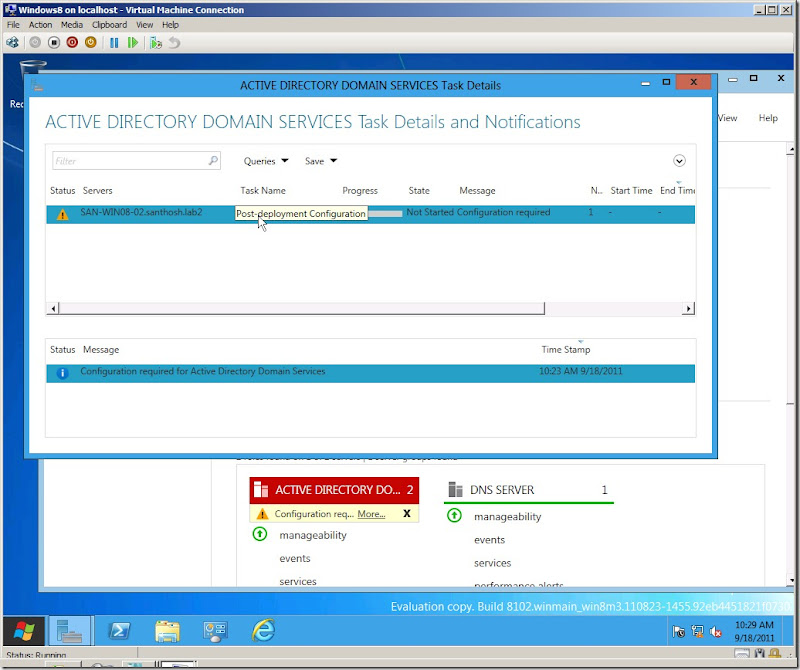This screenshot has height=670, width=800.
Task: Click the Start VM toolbar icon
Action: click(35, 43)
